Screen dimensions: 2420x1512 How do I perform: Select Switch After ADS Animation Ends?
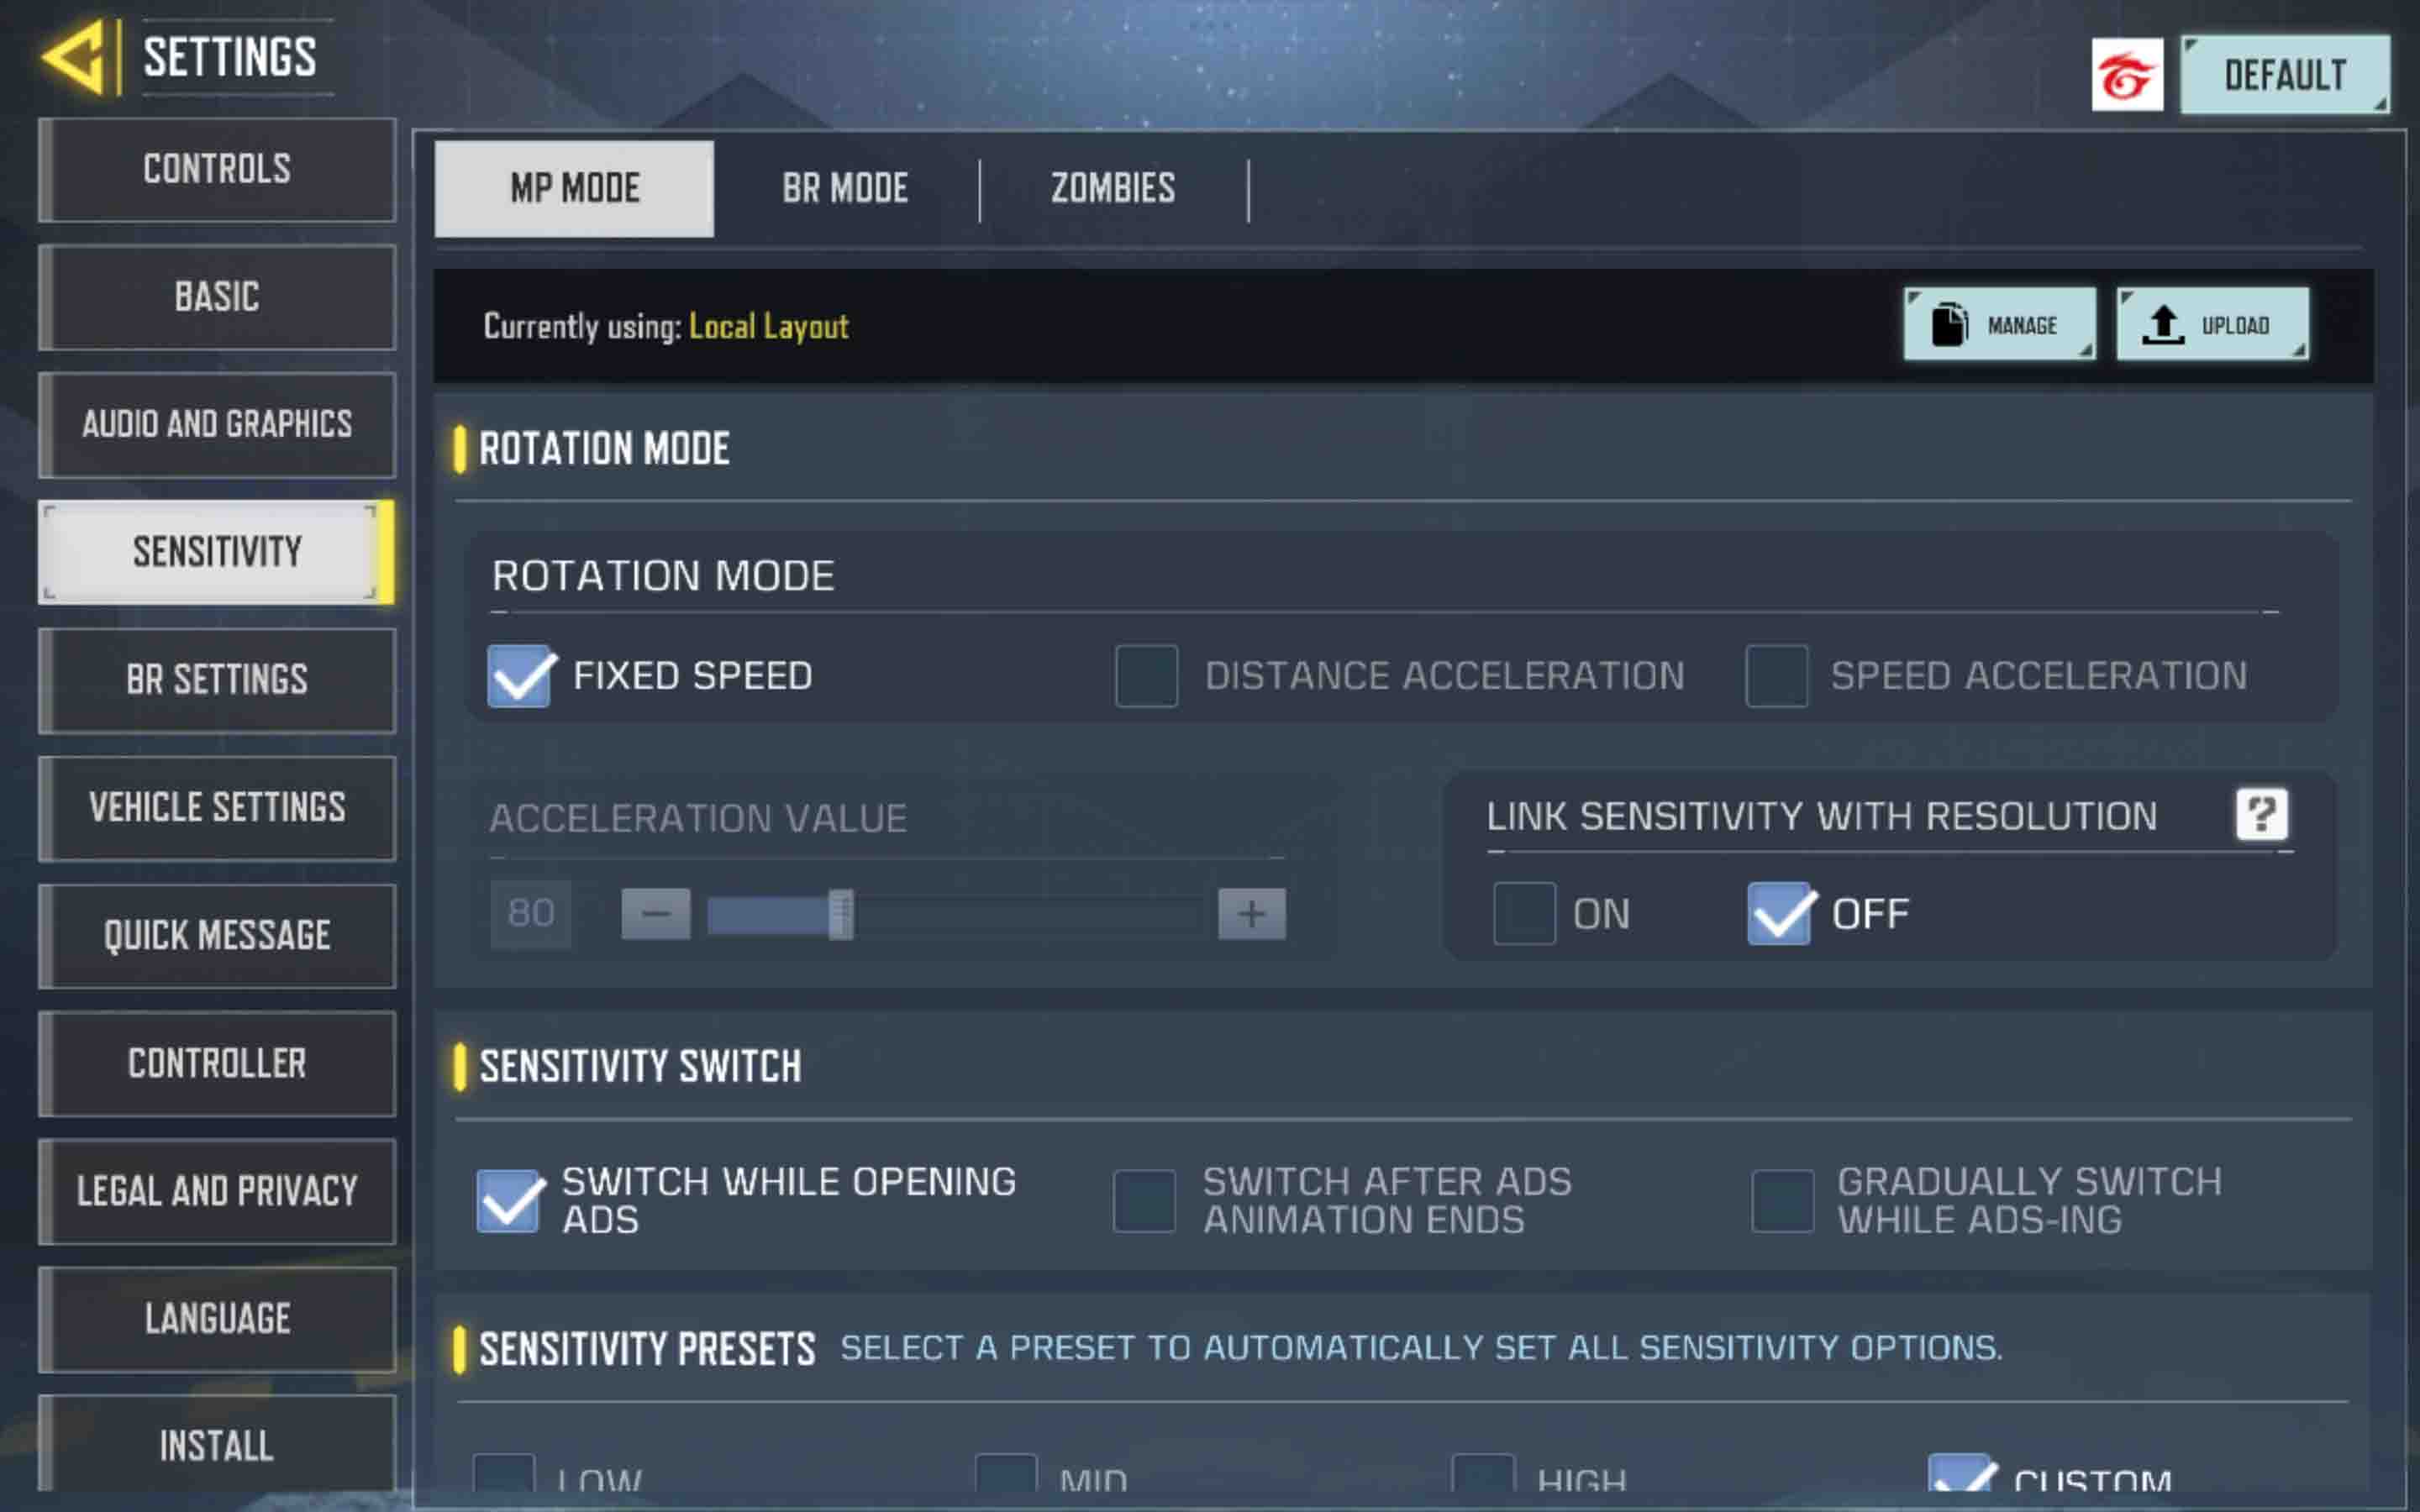(x=1144, y=1200)
